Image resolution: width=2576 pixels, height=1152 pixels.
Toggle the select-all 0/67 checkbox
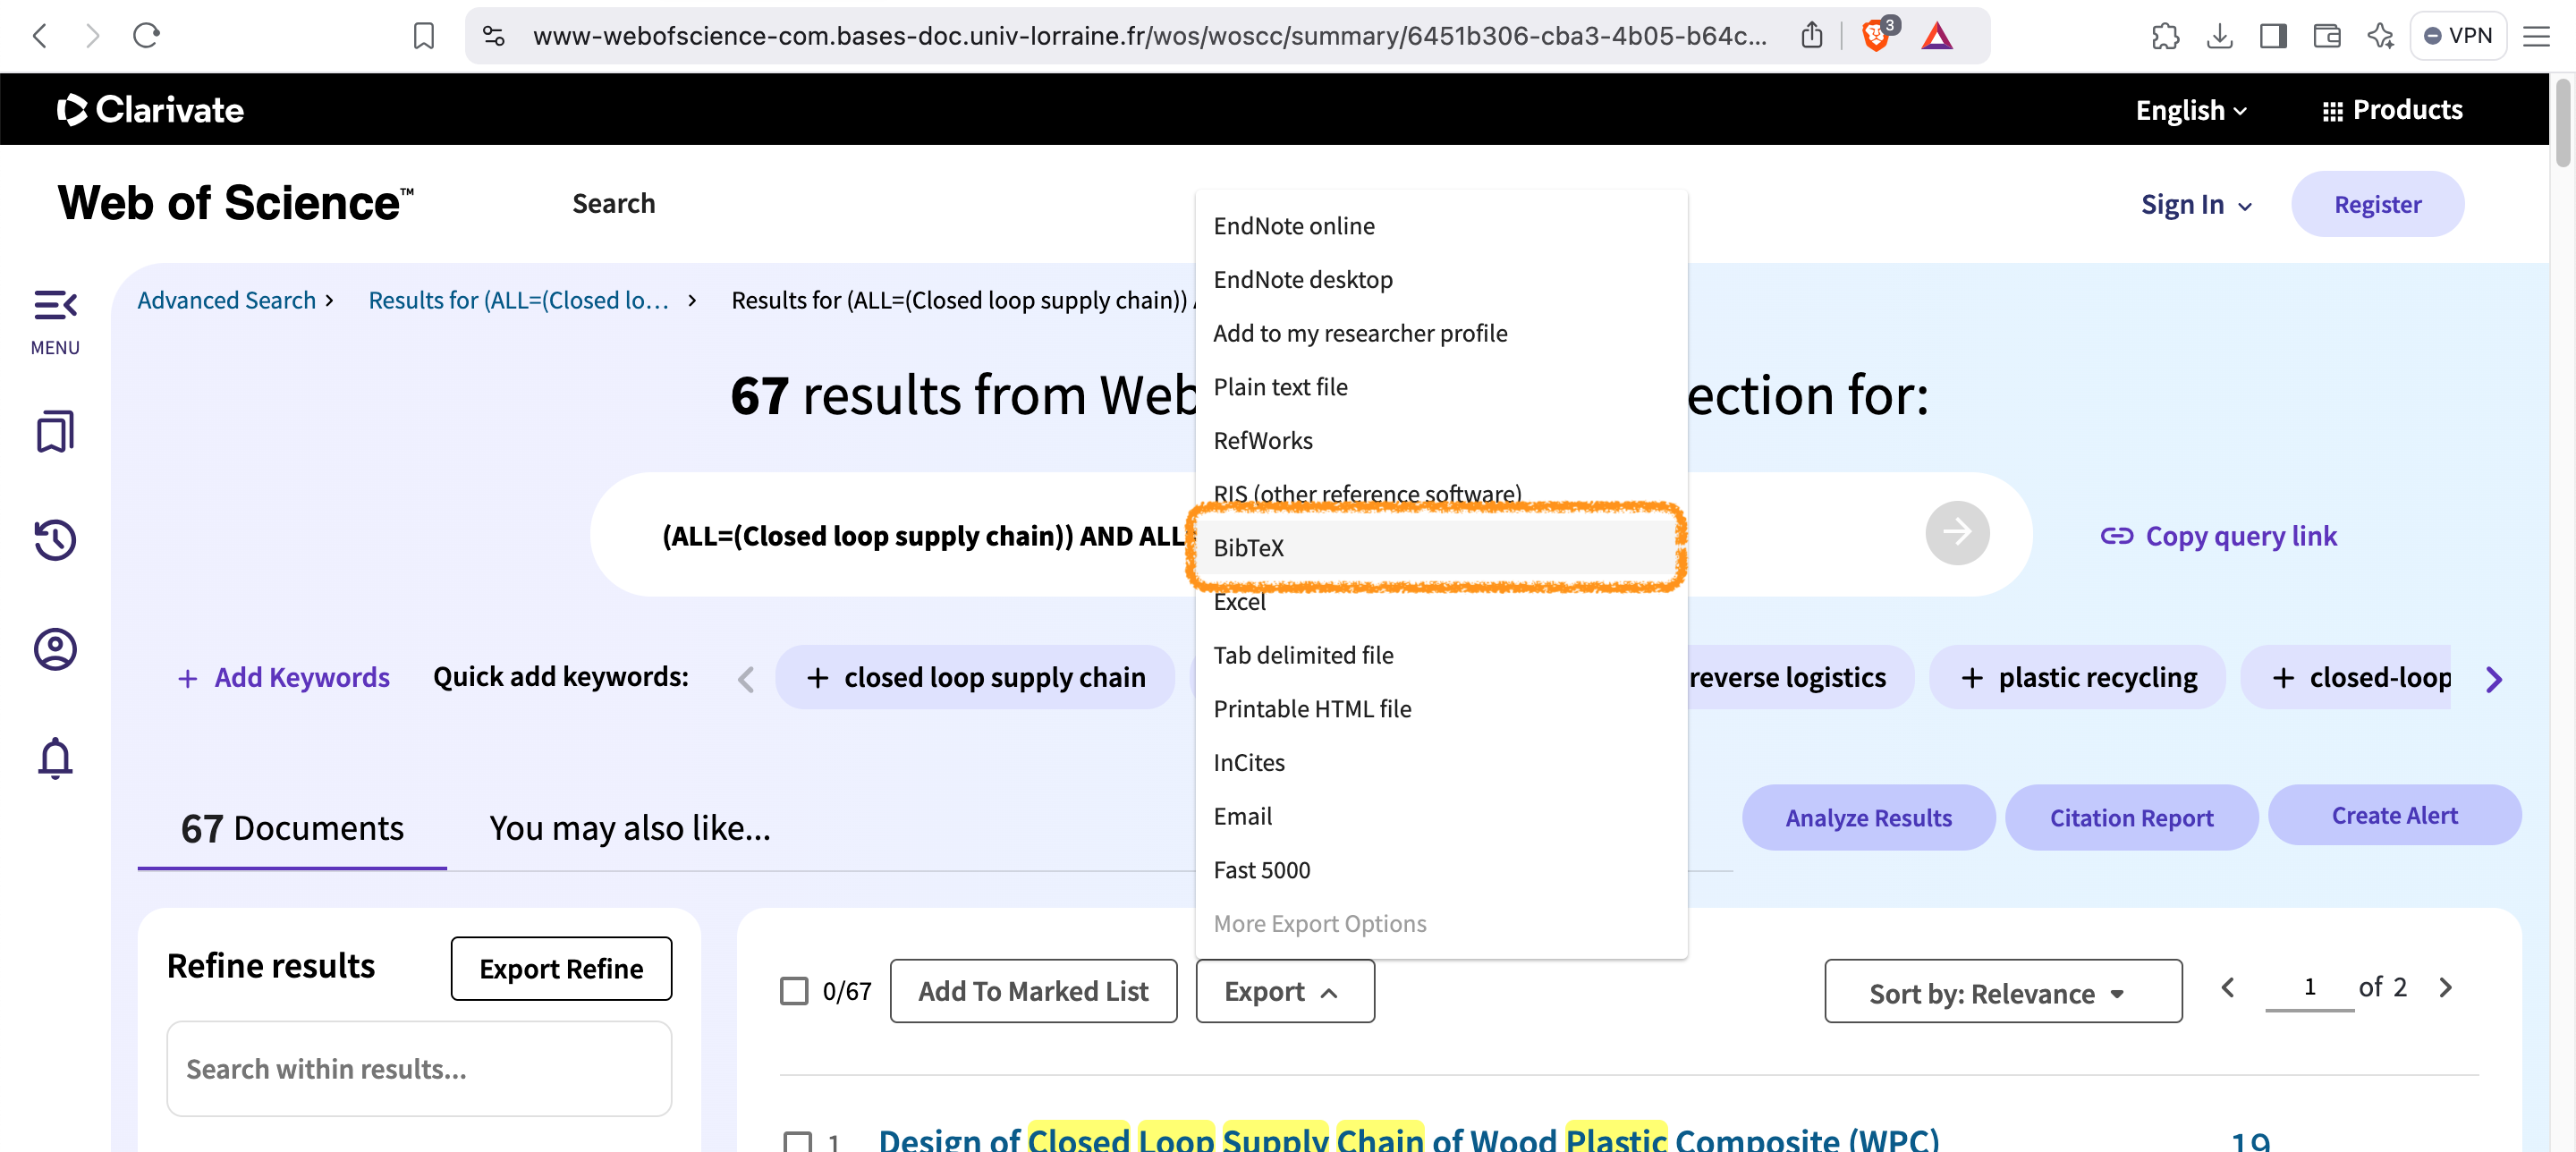(794, 991)
